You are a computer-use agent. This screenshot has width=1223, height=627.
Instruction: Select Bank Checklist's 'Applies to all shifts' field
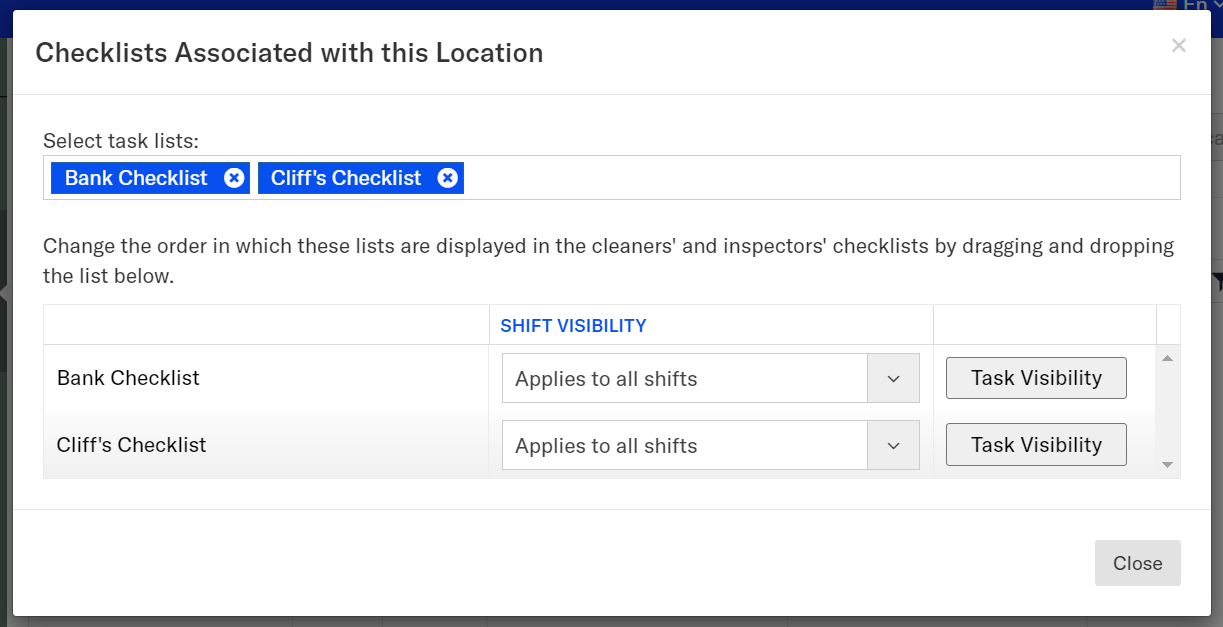point(684,379)
